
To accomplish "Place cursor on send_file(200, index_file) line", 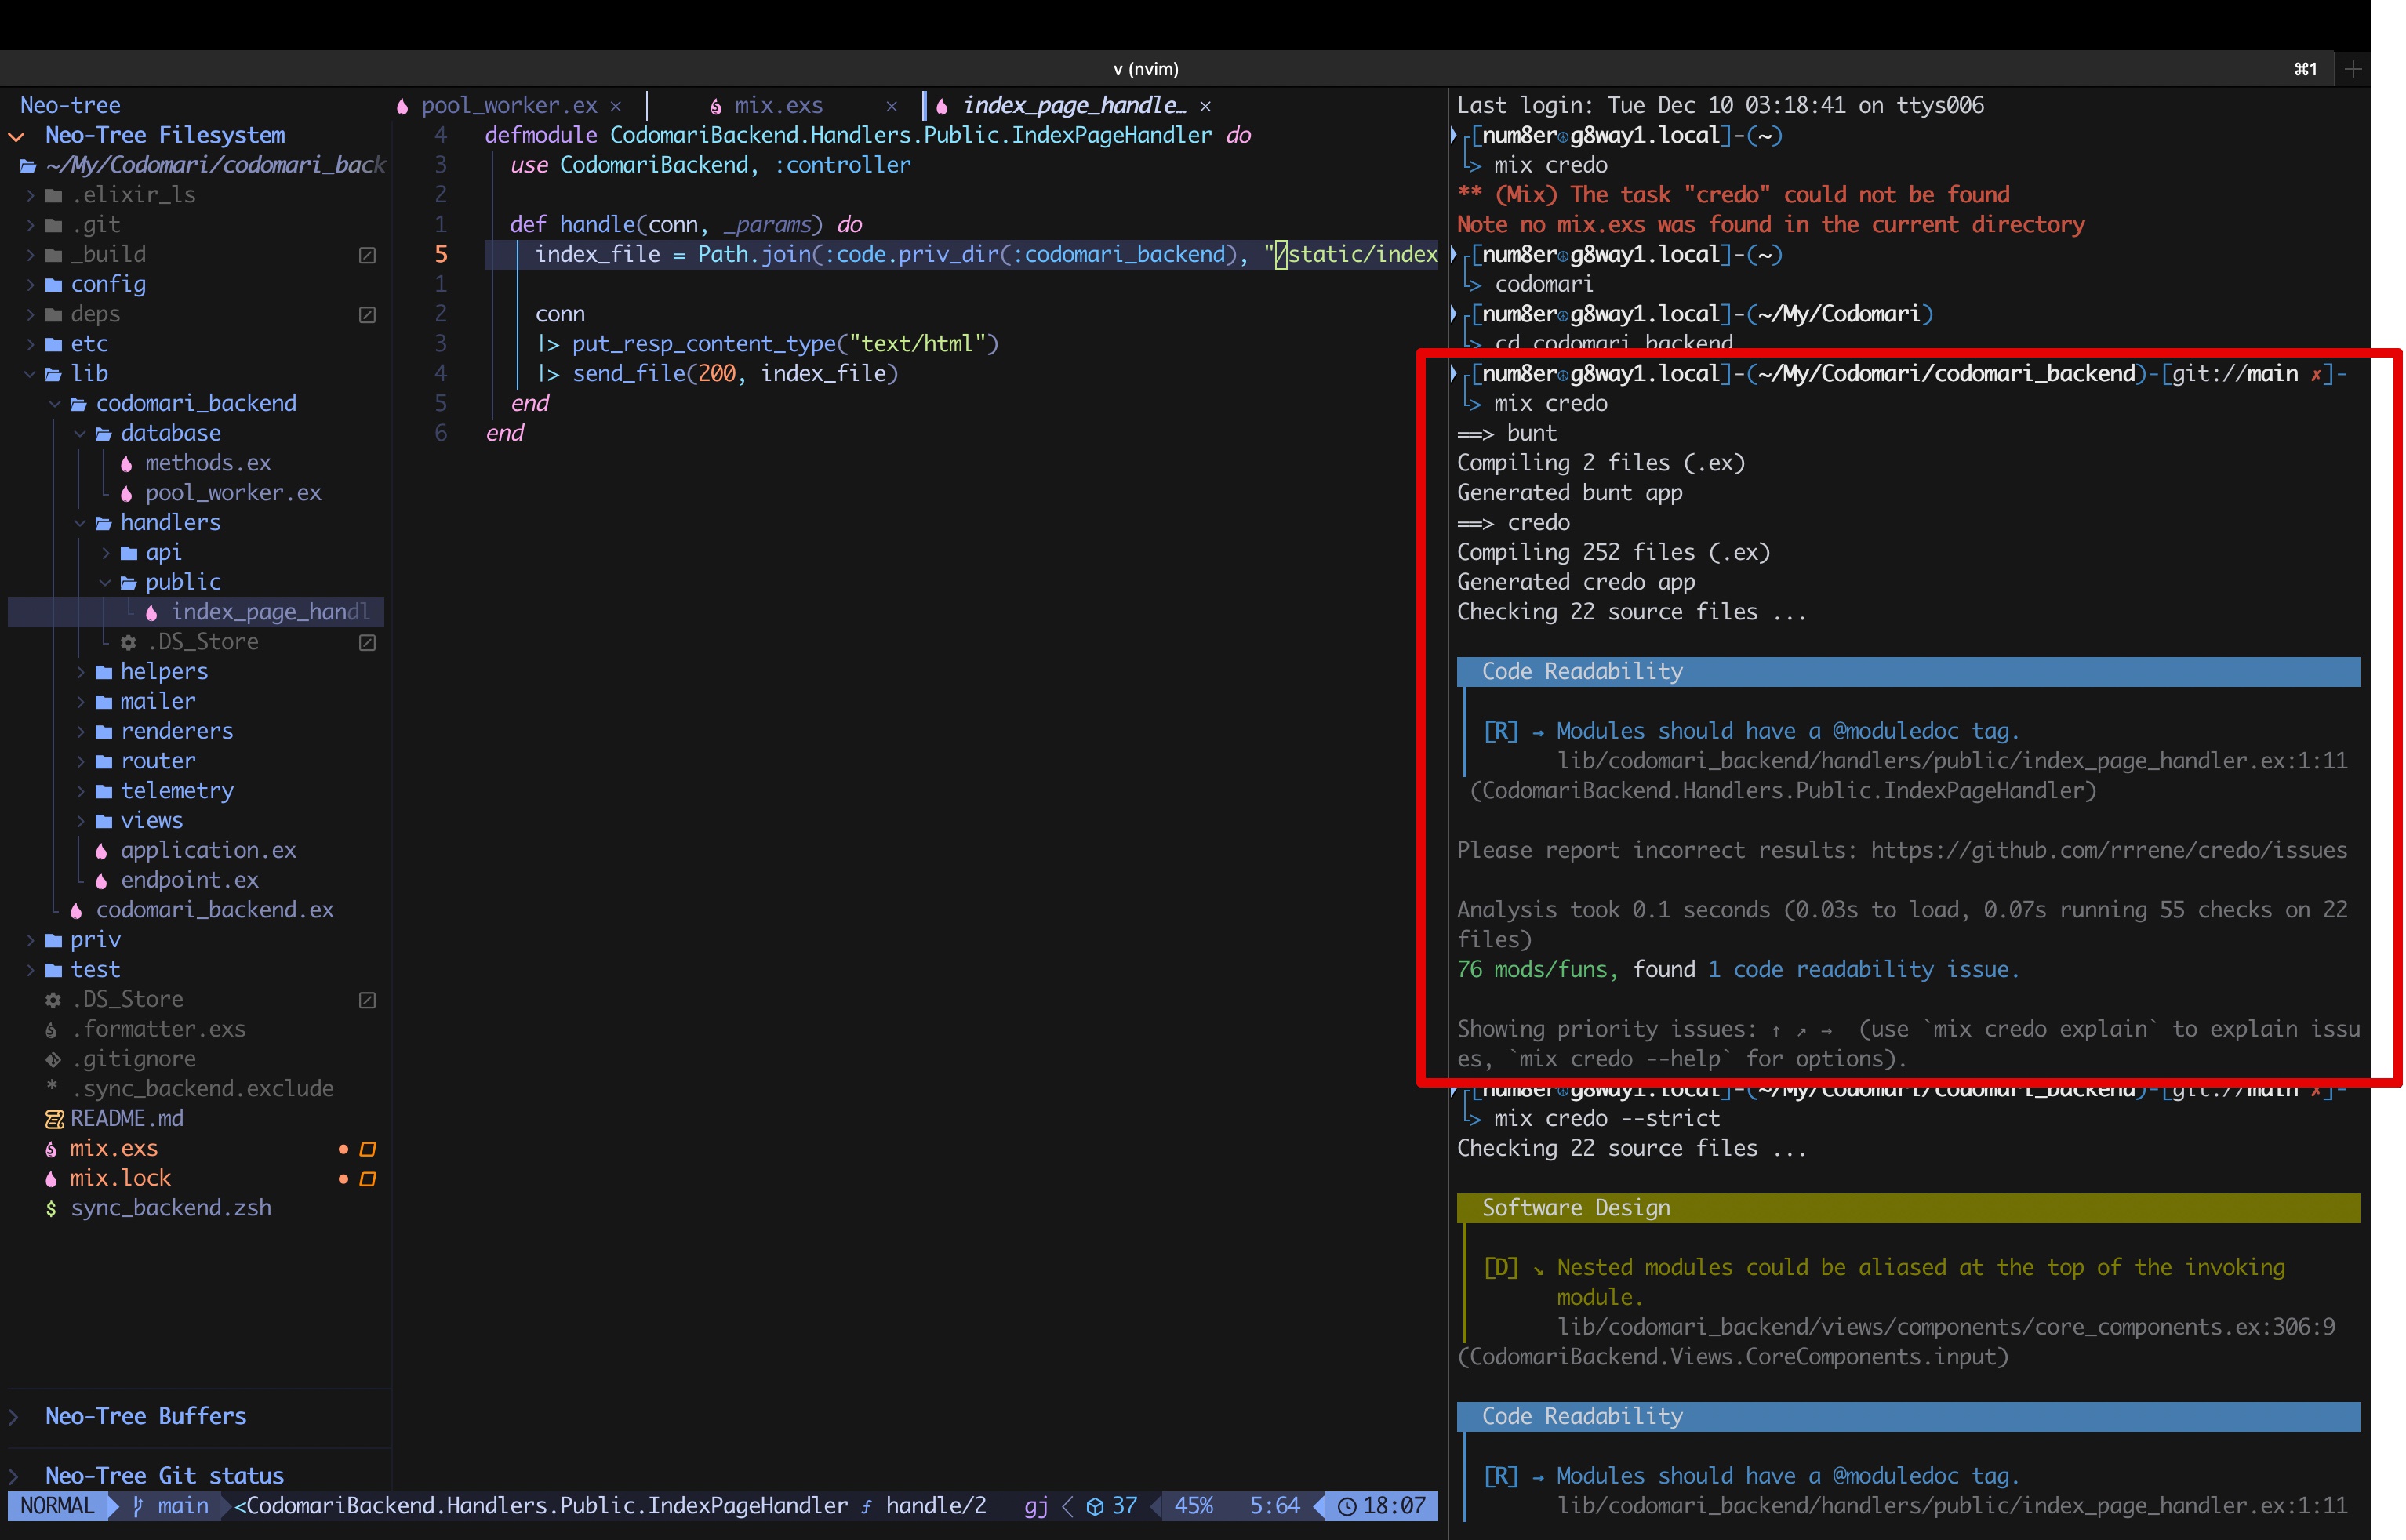I will pos(718,374).
